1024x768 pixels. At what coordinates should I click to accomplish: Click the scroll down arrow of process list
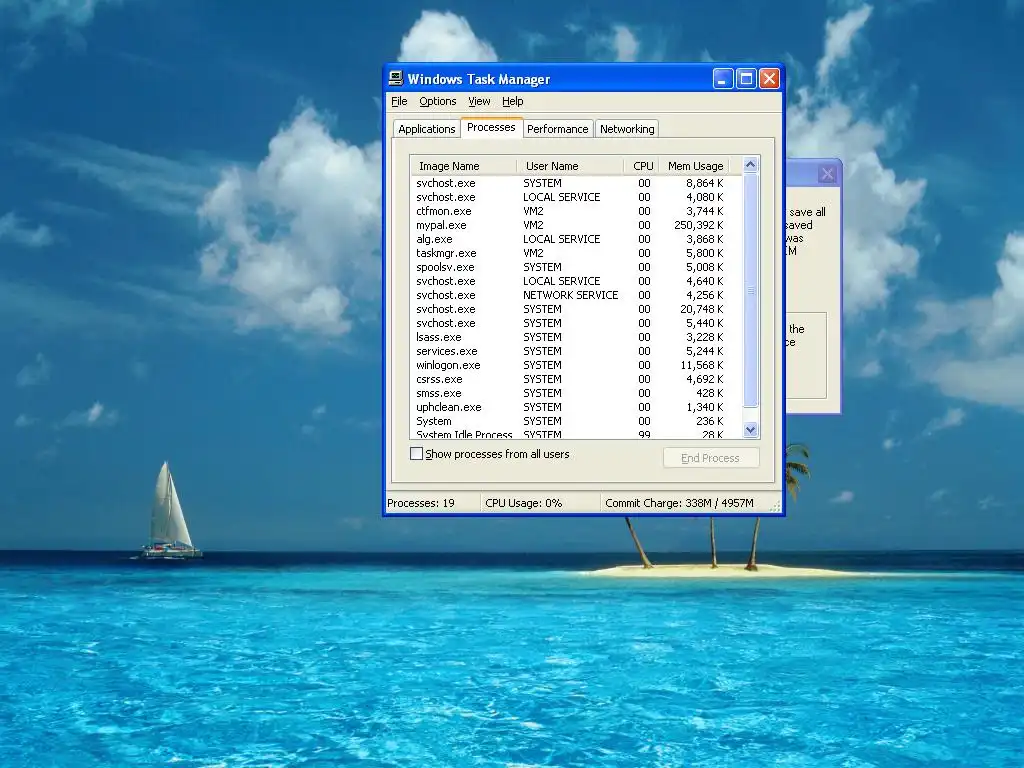pyautogui.click(x=750, y=429)
